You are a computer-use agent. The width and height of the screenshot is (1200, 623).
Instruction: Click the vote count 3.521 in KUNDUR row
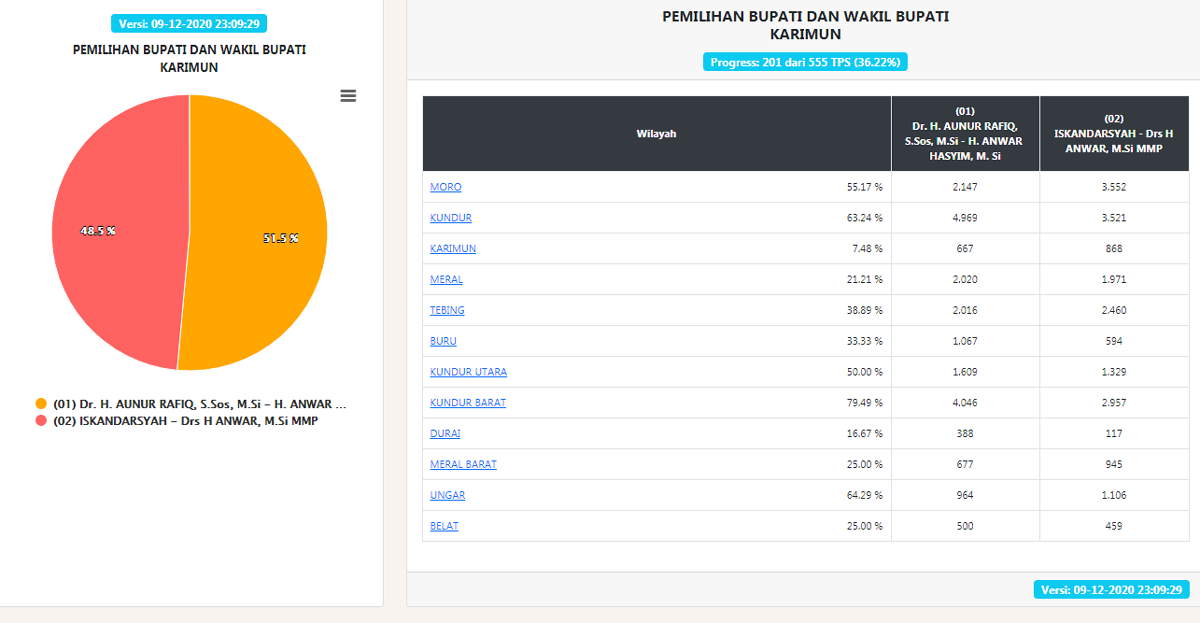coord(1114,218)
